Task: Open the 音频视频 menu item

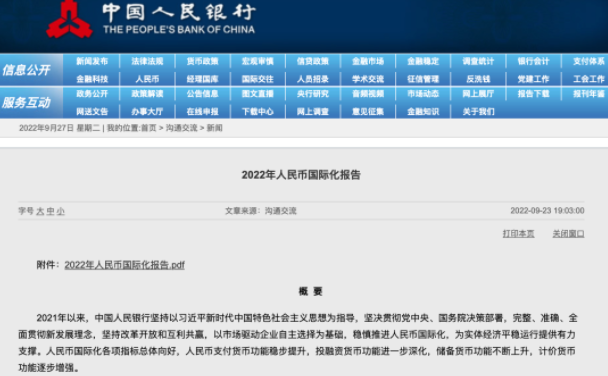Action: click(x=368, y=94)
